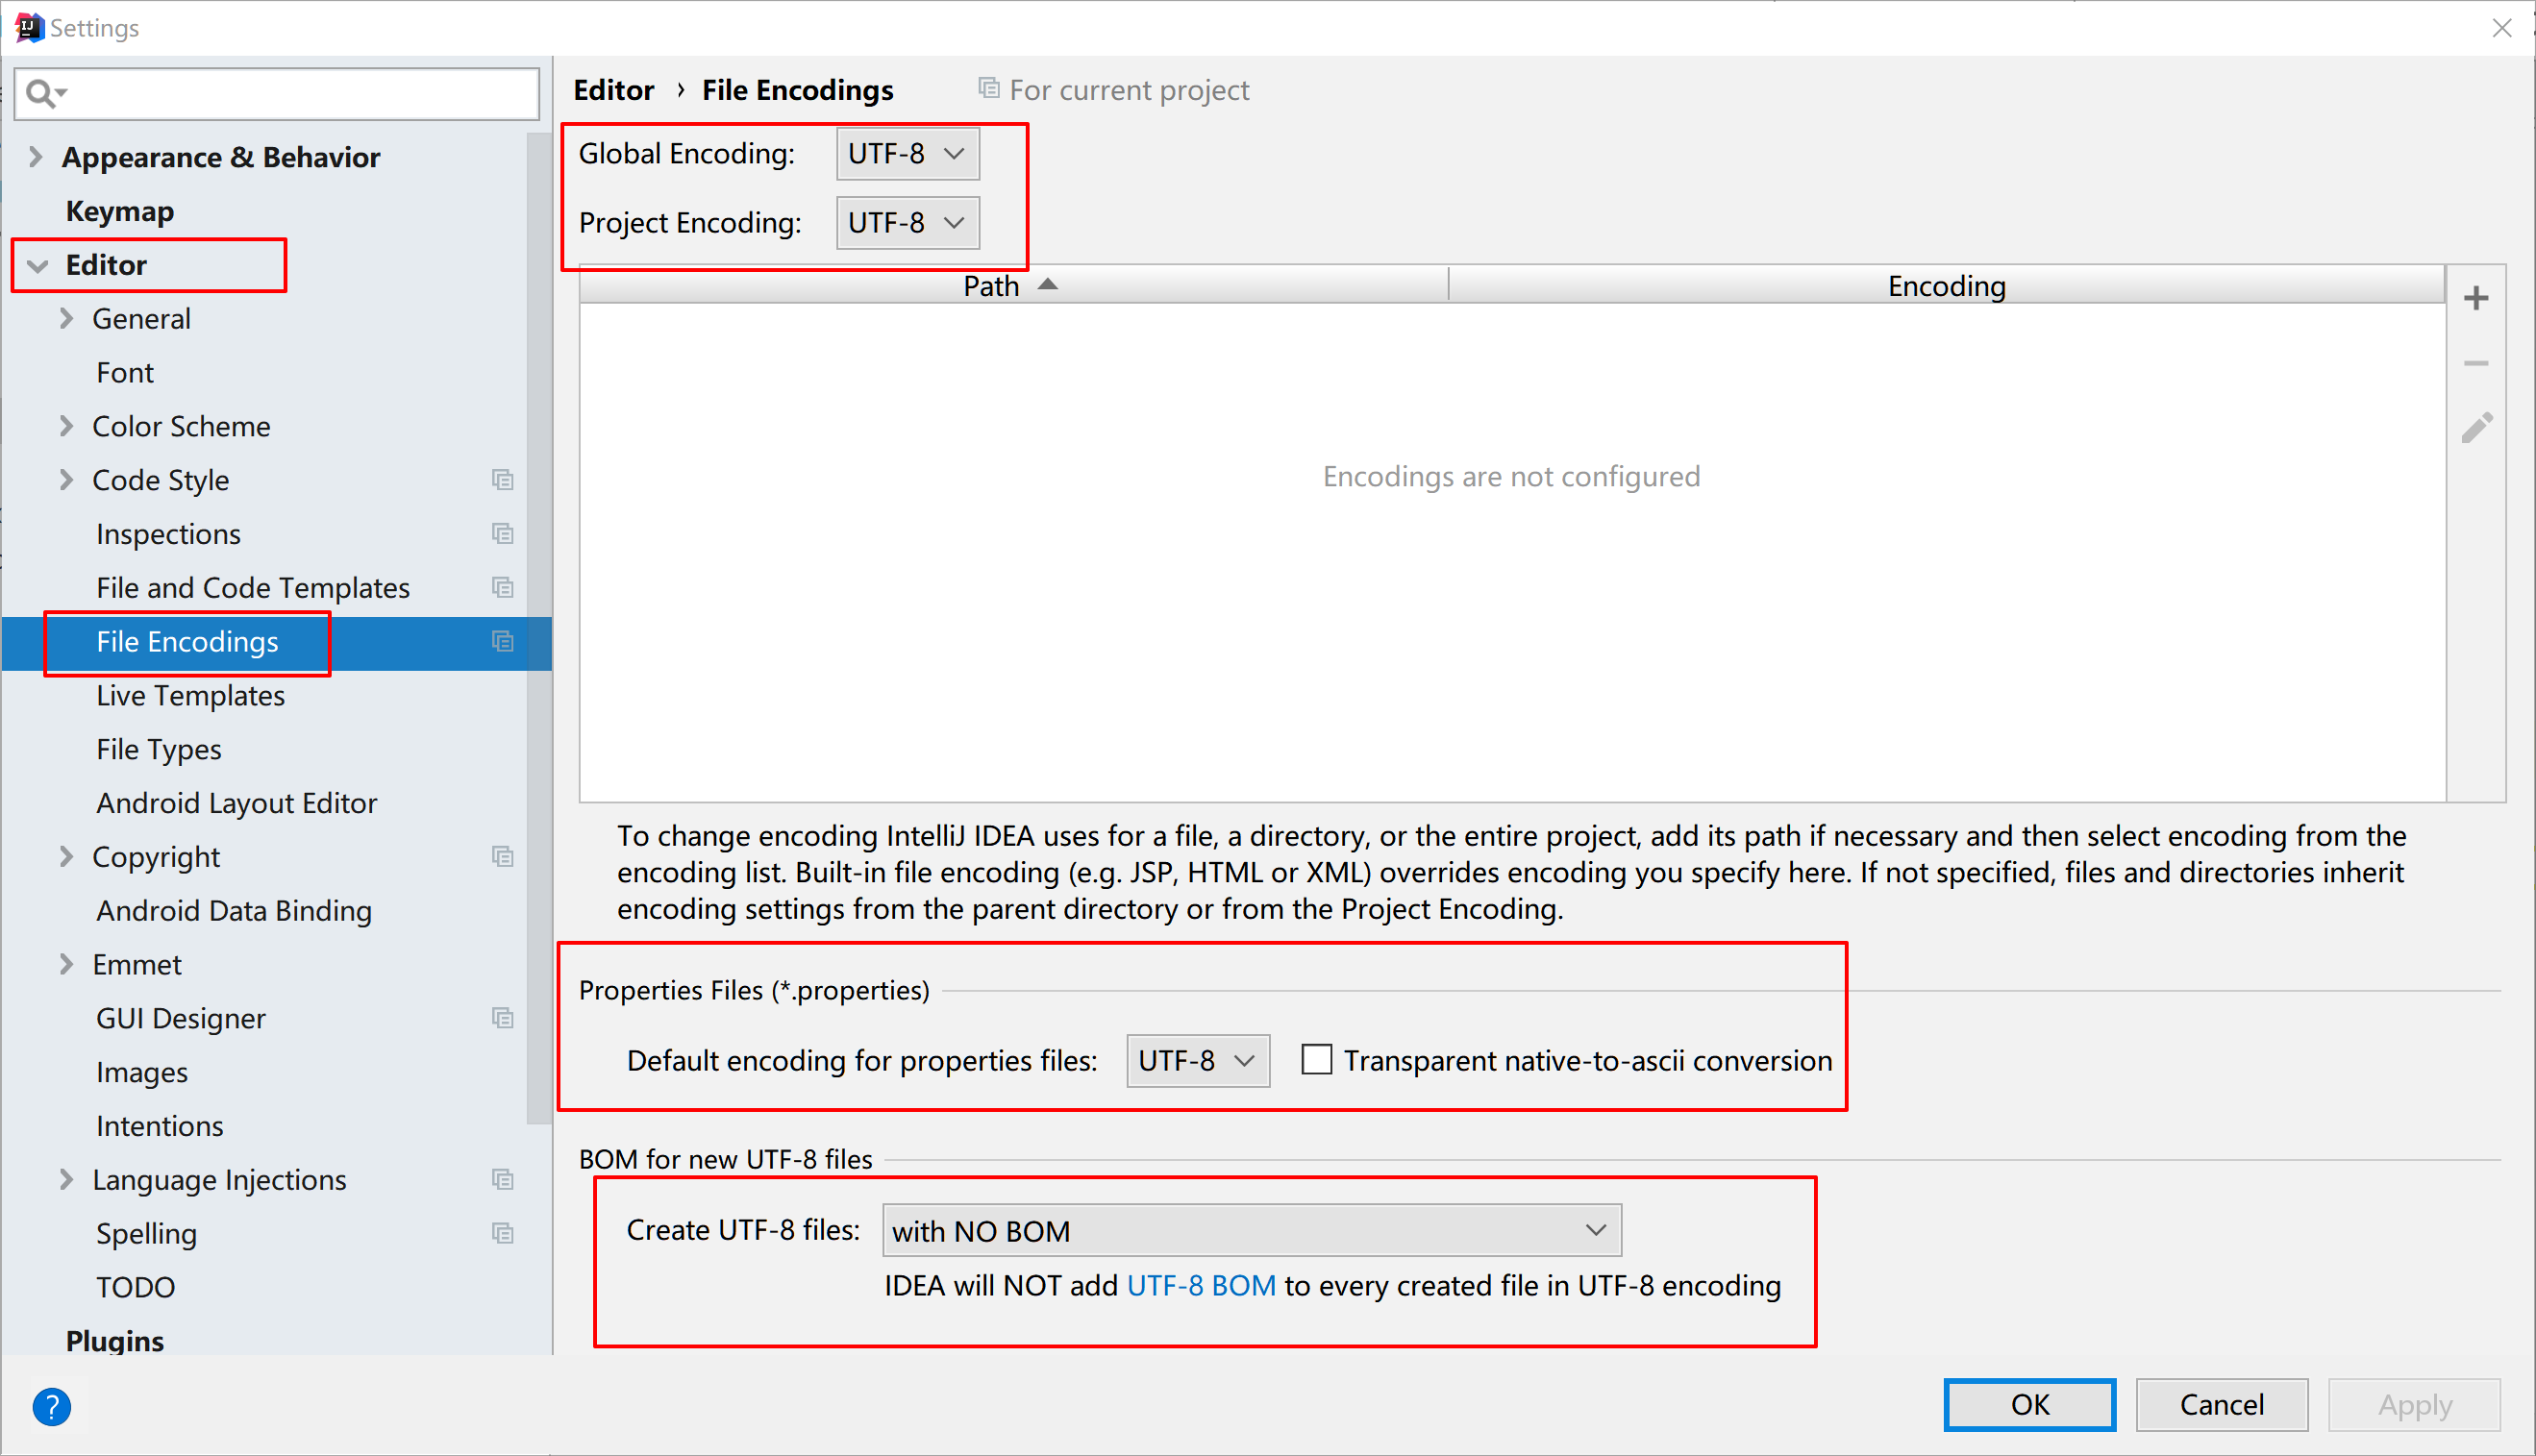
Task: Expand Appearance & Behavior section
Action: [36, 157]
